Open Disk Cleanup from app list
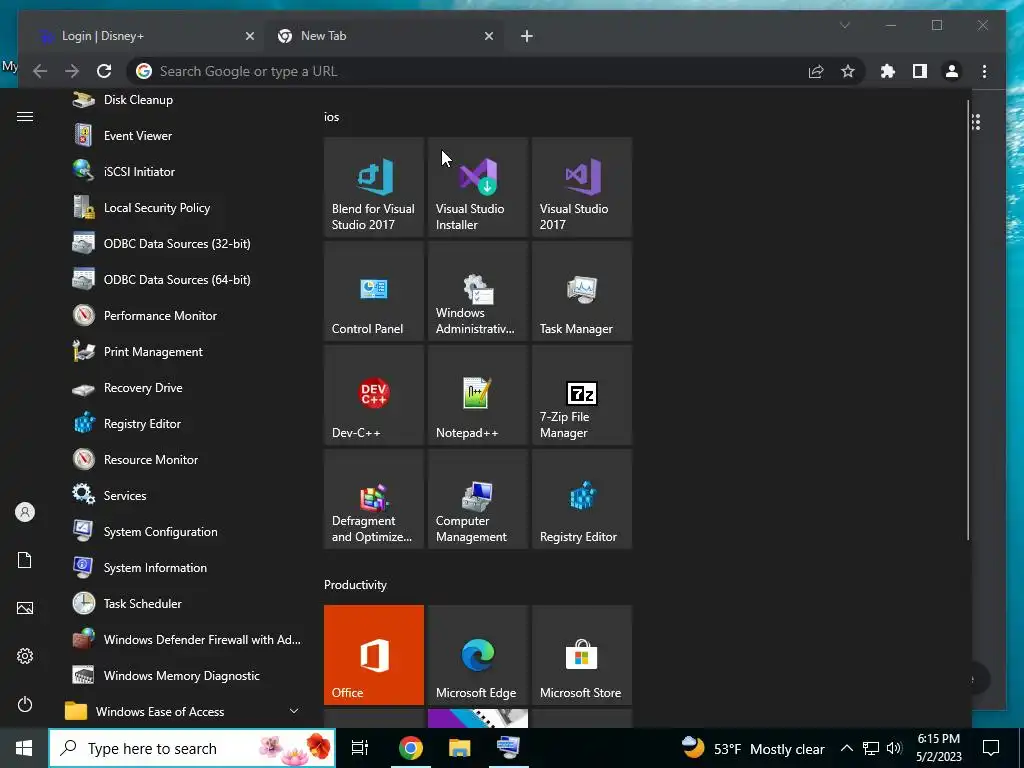 (x=183, y=100)
